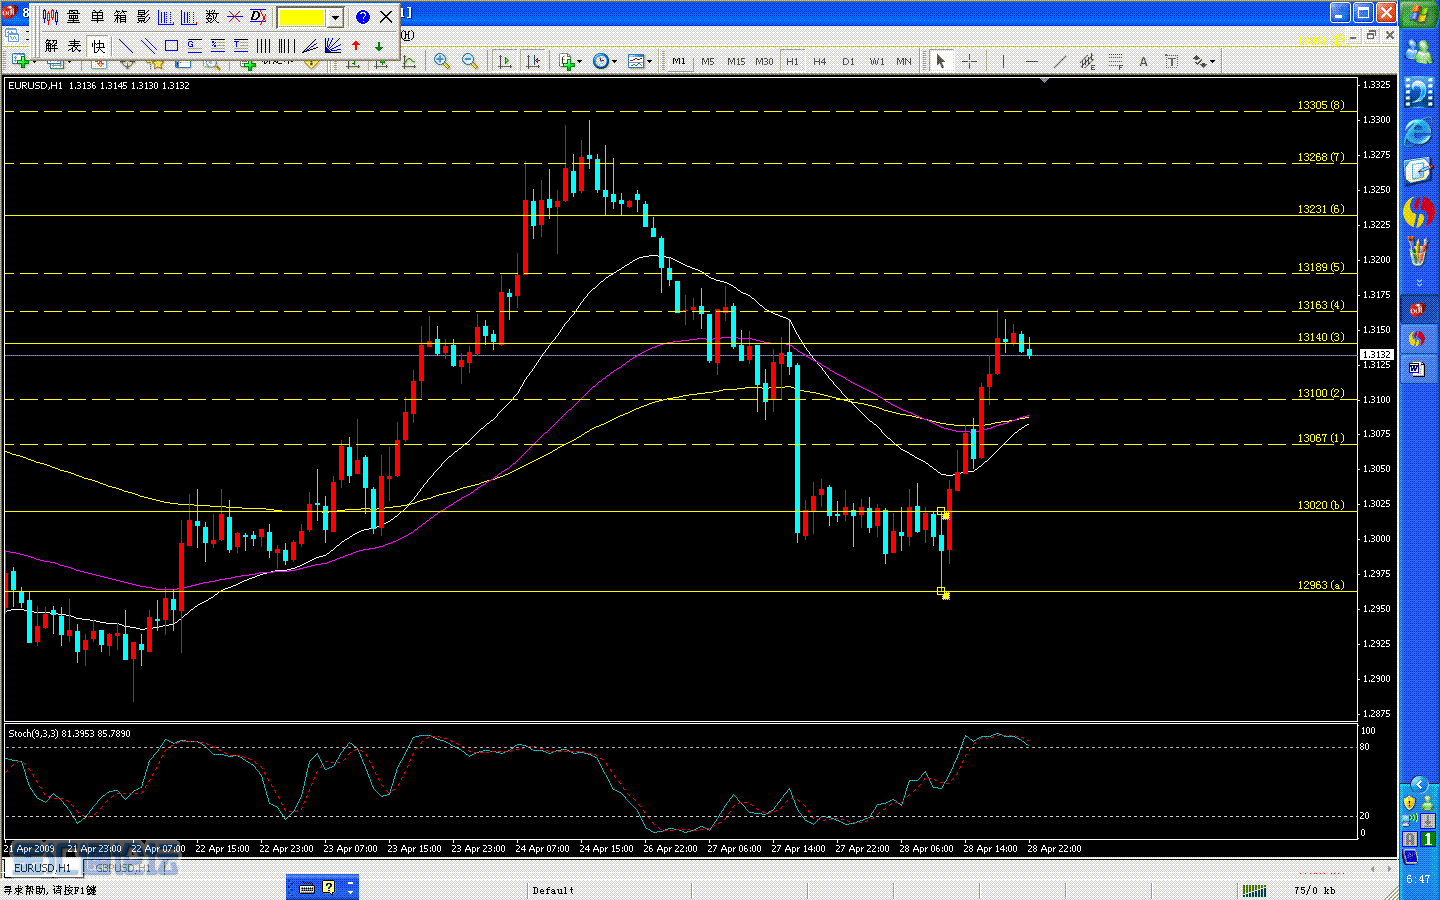Switch to M15 timeframe
1440x900 pixels.
coord(736,61)
